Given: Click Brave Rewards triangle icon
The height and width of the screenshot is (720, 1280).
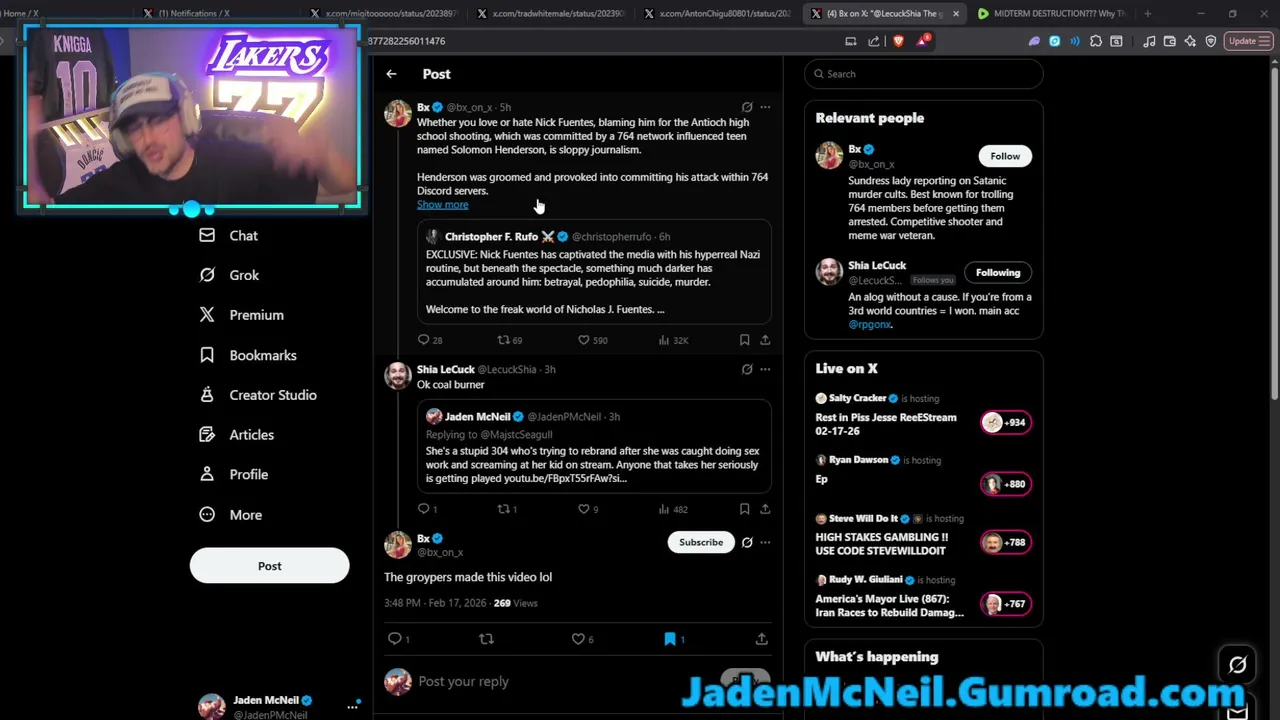Looking at the screenshot, I should pyautogui.click(x=923, y=41).
